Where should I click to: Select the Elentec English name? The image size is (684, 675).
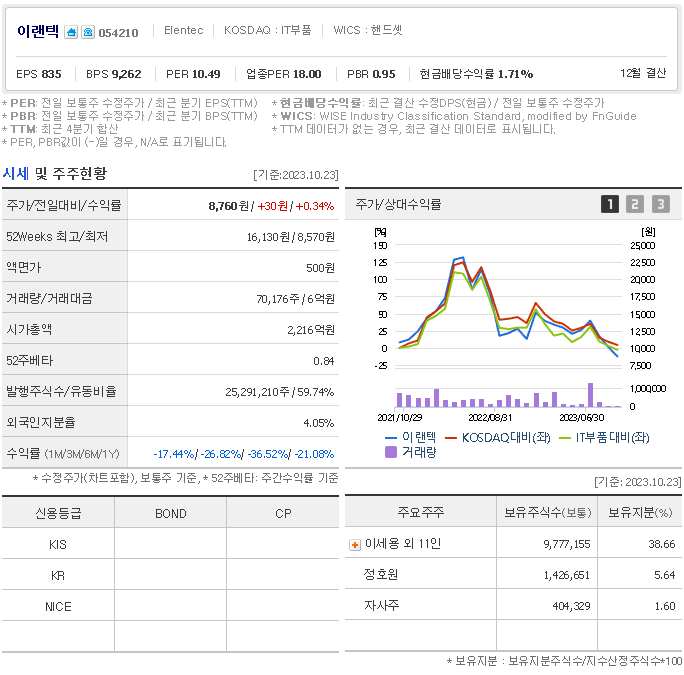[184, 30]
